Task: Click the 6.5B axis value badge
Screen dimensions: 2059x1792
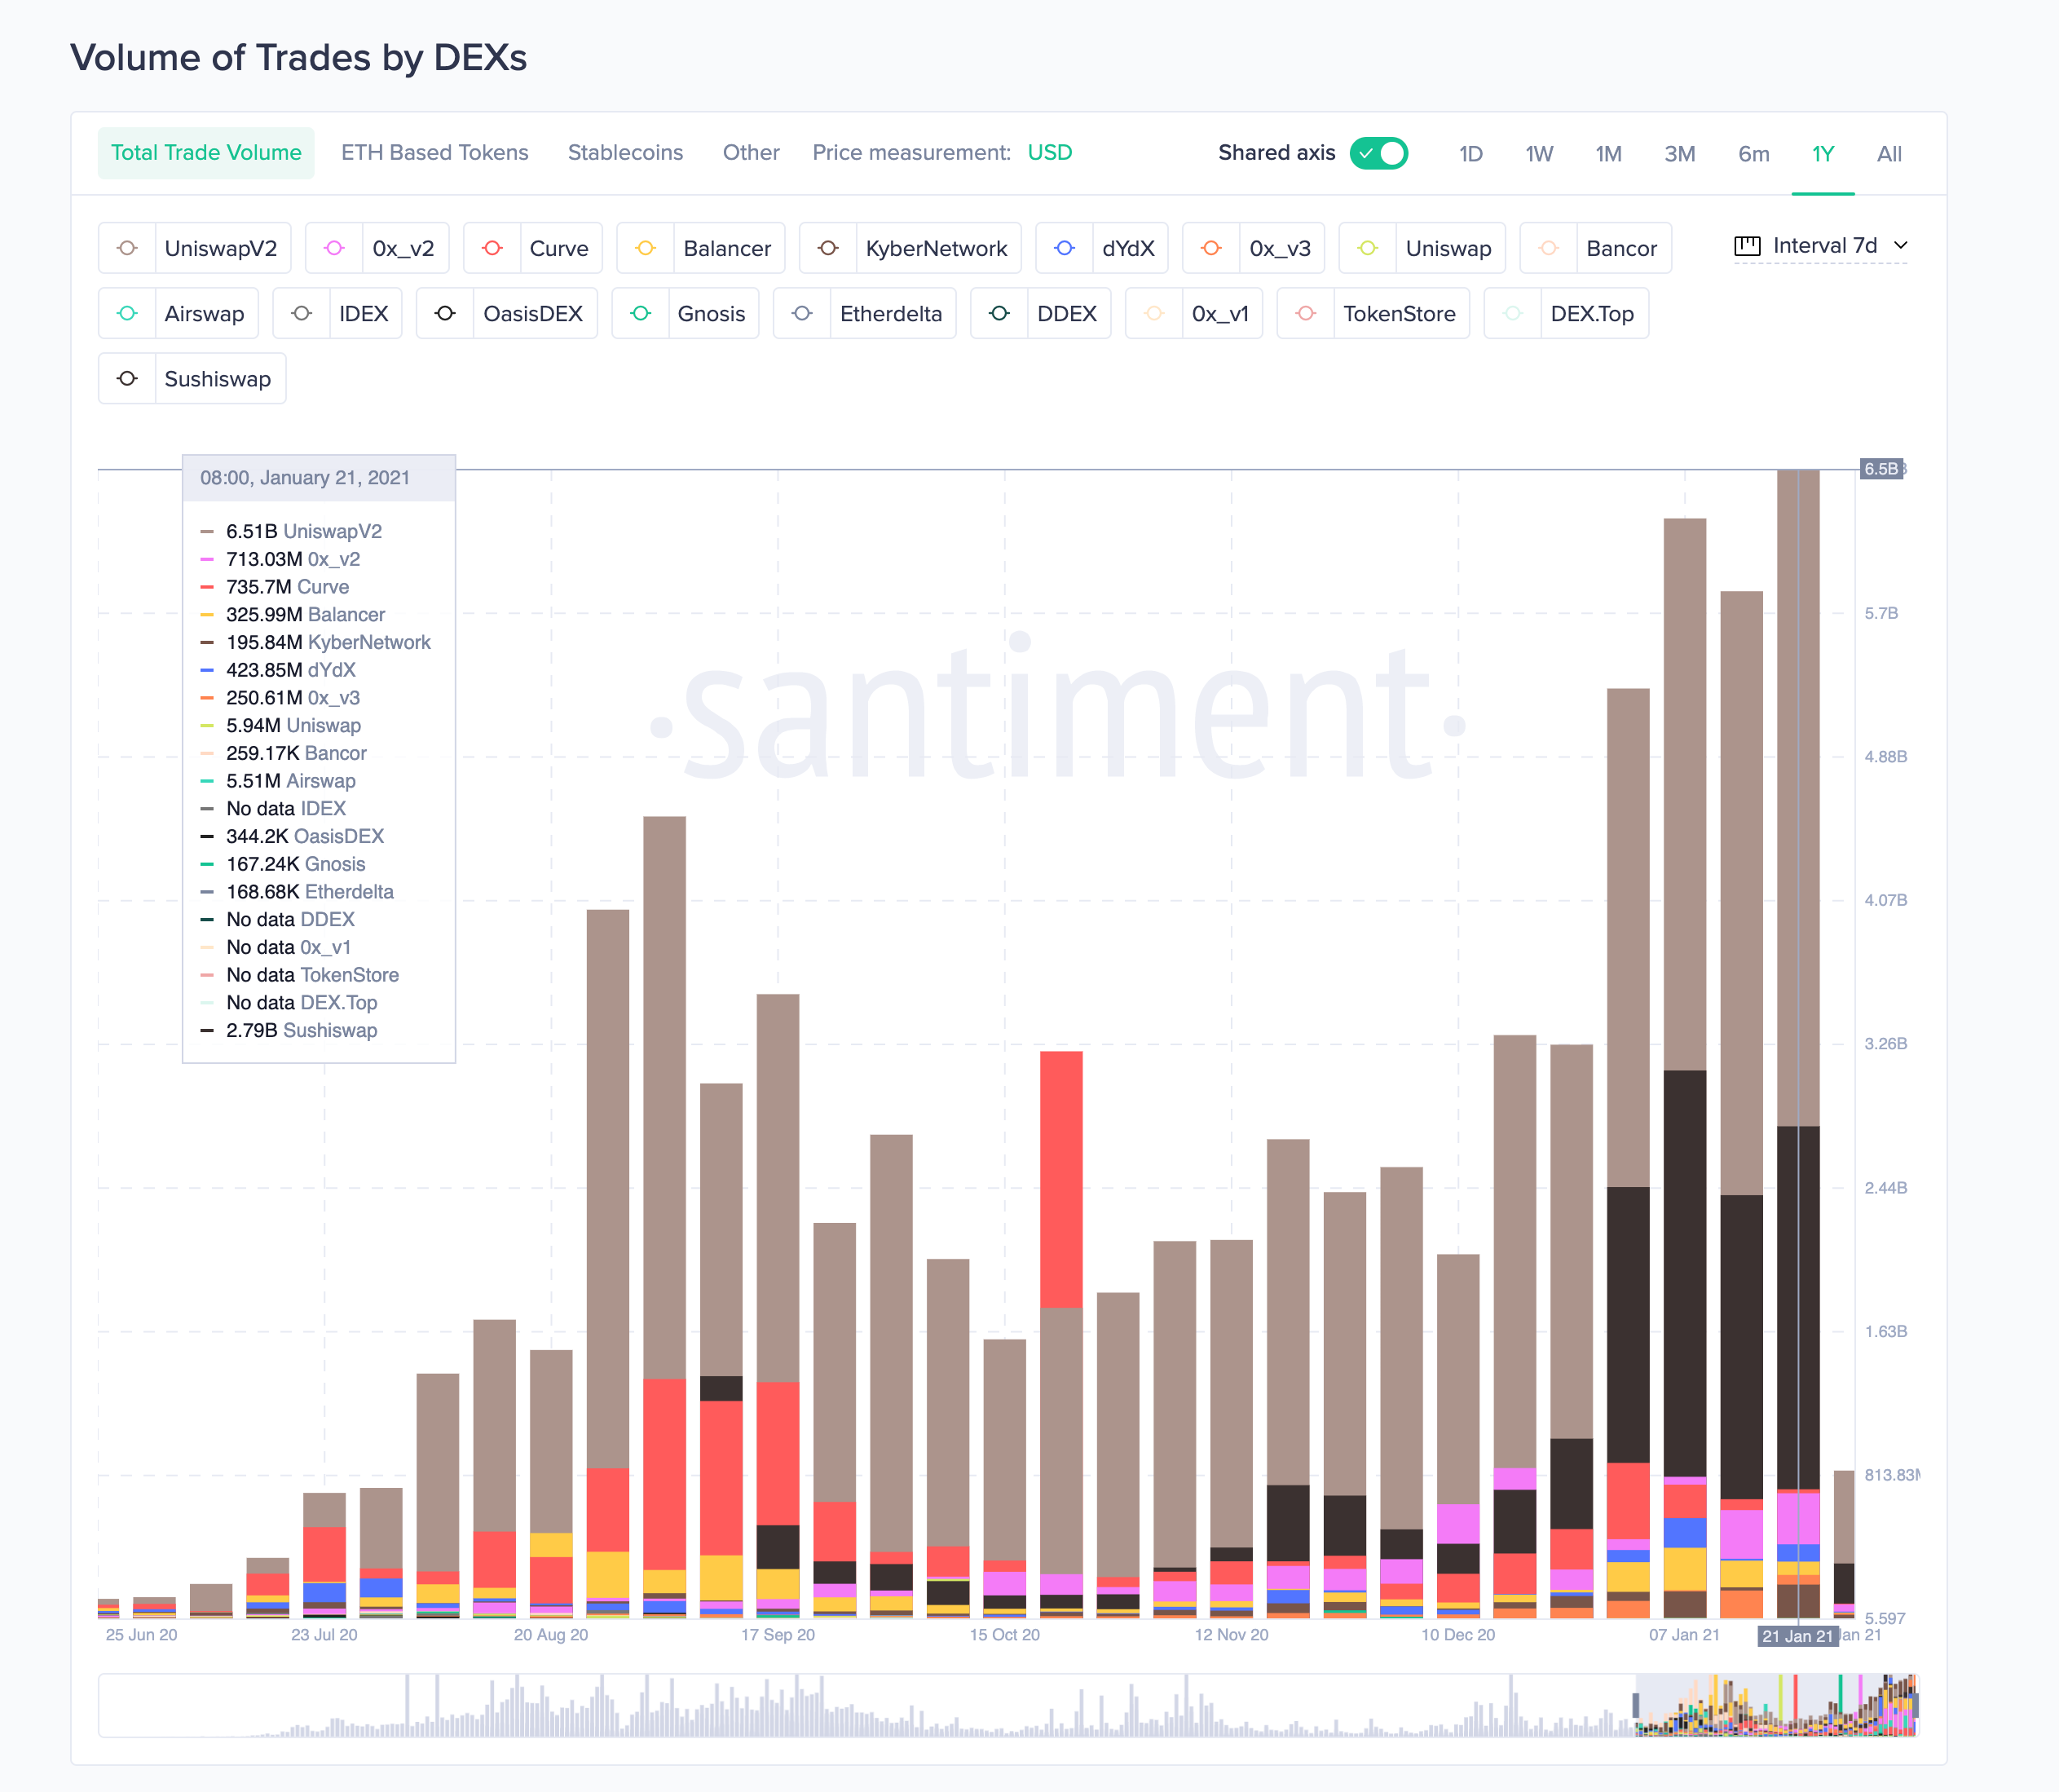Action: tap(1880, 469)
